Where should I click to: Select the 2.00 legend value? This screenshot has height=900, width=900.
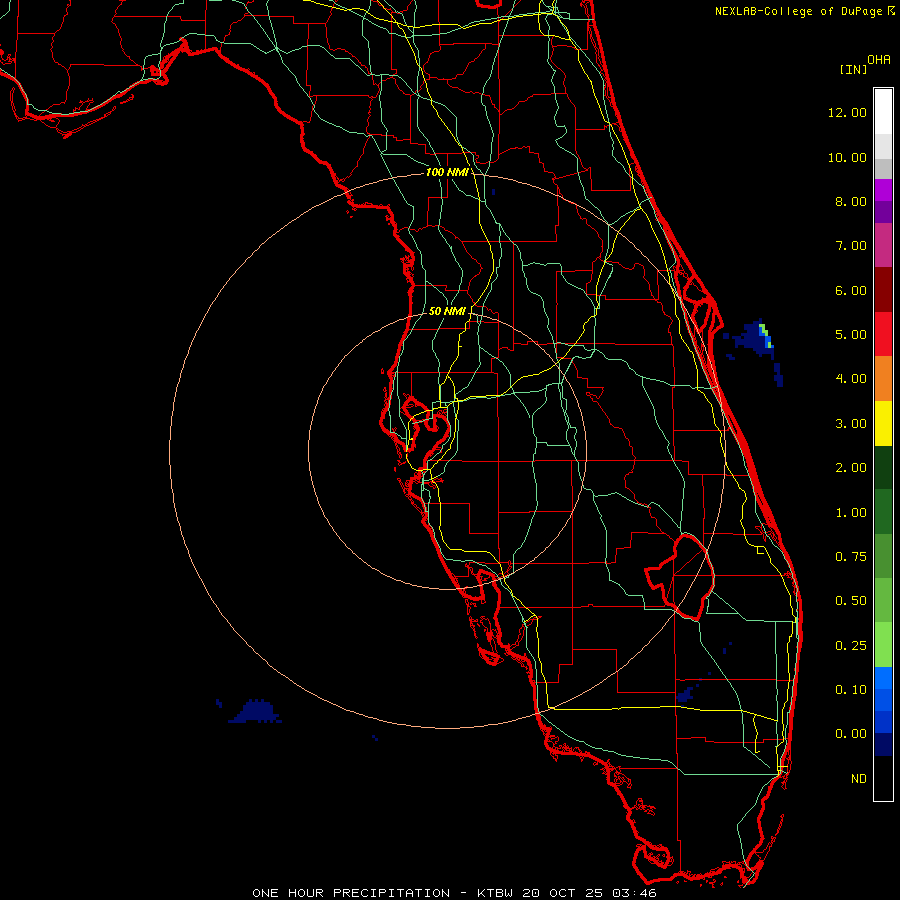850,468
